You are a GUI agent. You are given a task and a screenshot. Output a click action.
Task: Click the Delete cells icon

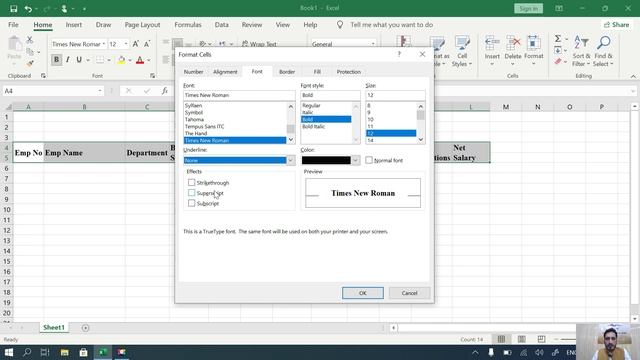[x=513, y=43]
